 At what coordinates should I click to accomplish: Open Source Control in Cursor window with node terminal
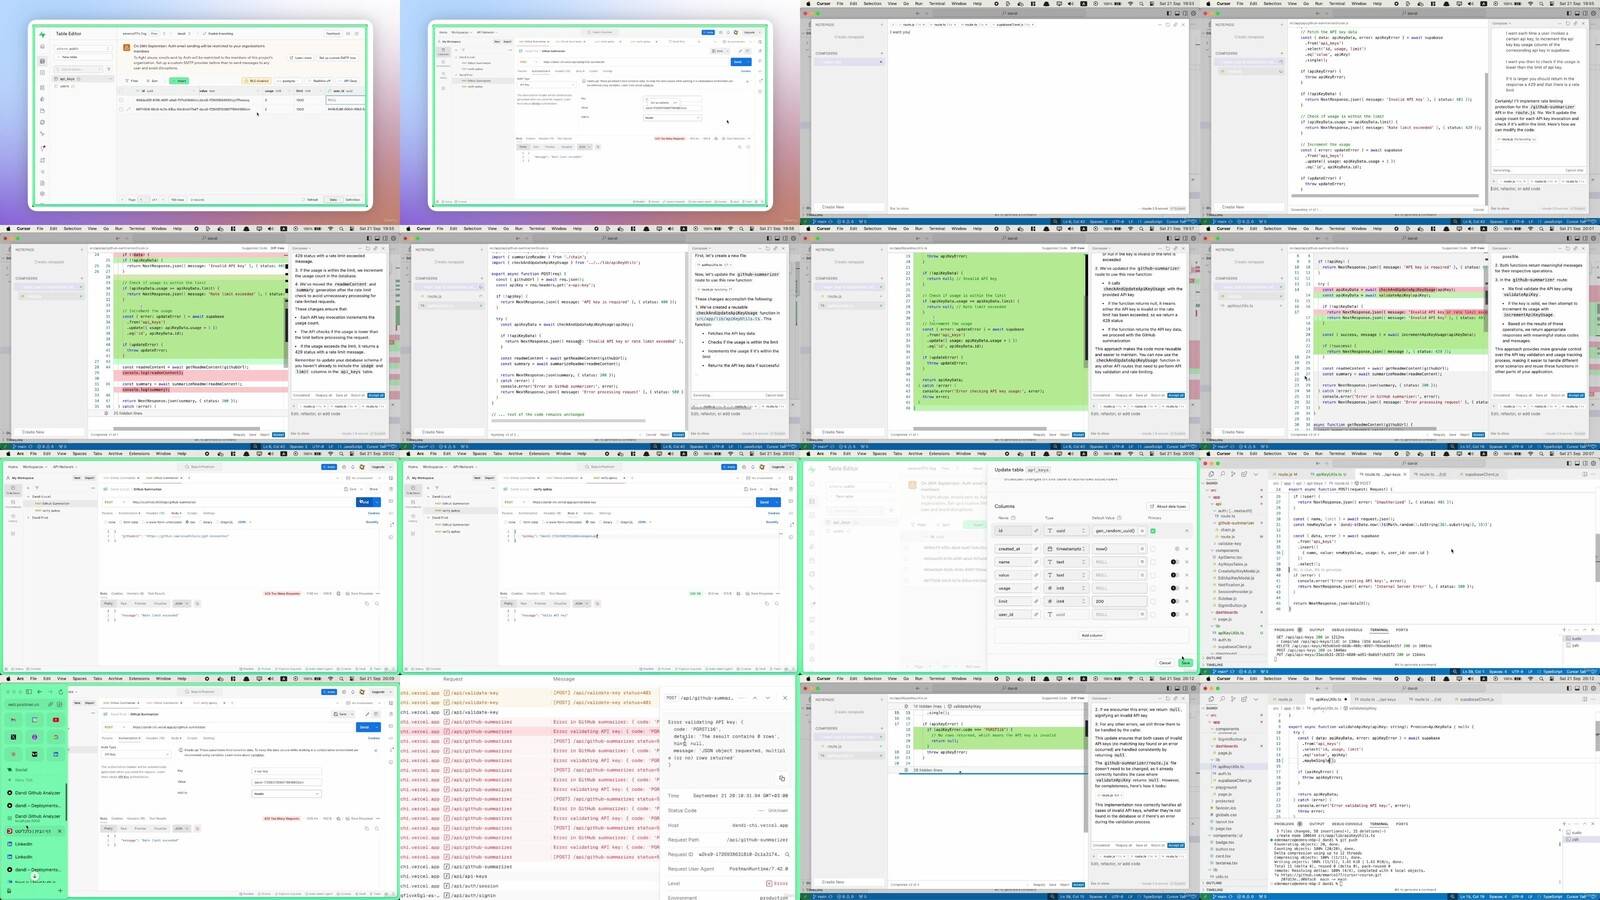pos(1233,474)
